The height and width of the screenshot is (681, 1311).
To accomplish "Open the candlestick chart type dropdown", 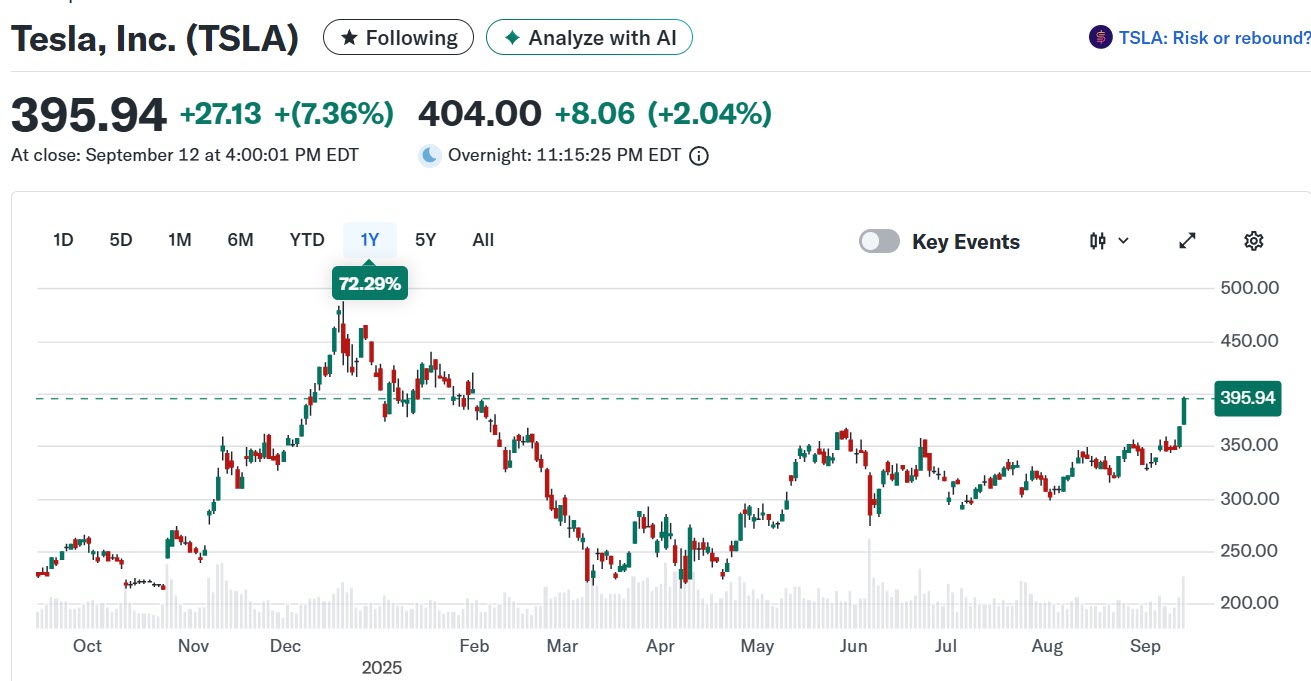I will click(1109, 241).
